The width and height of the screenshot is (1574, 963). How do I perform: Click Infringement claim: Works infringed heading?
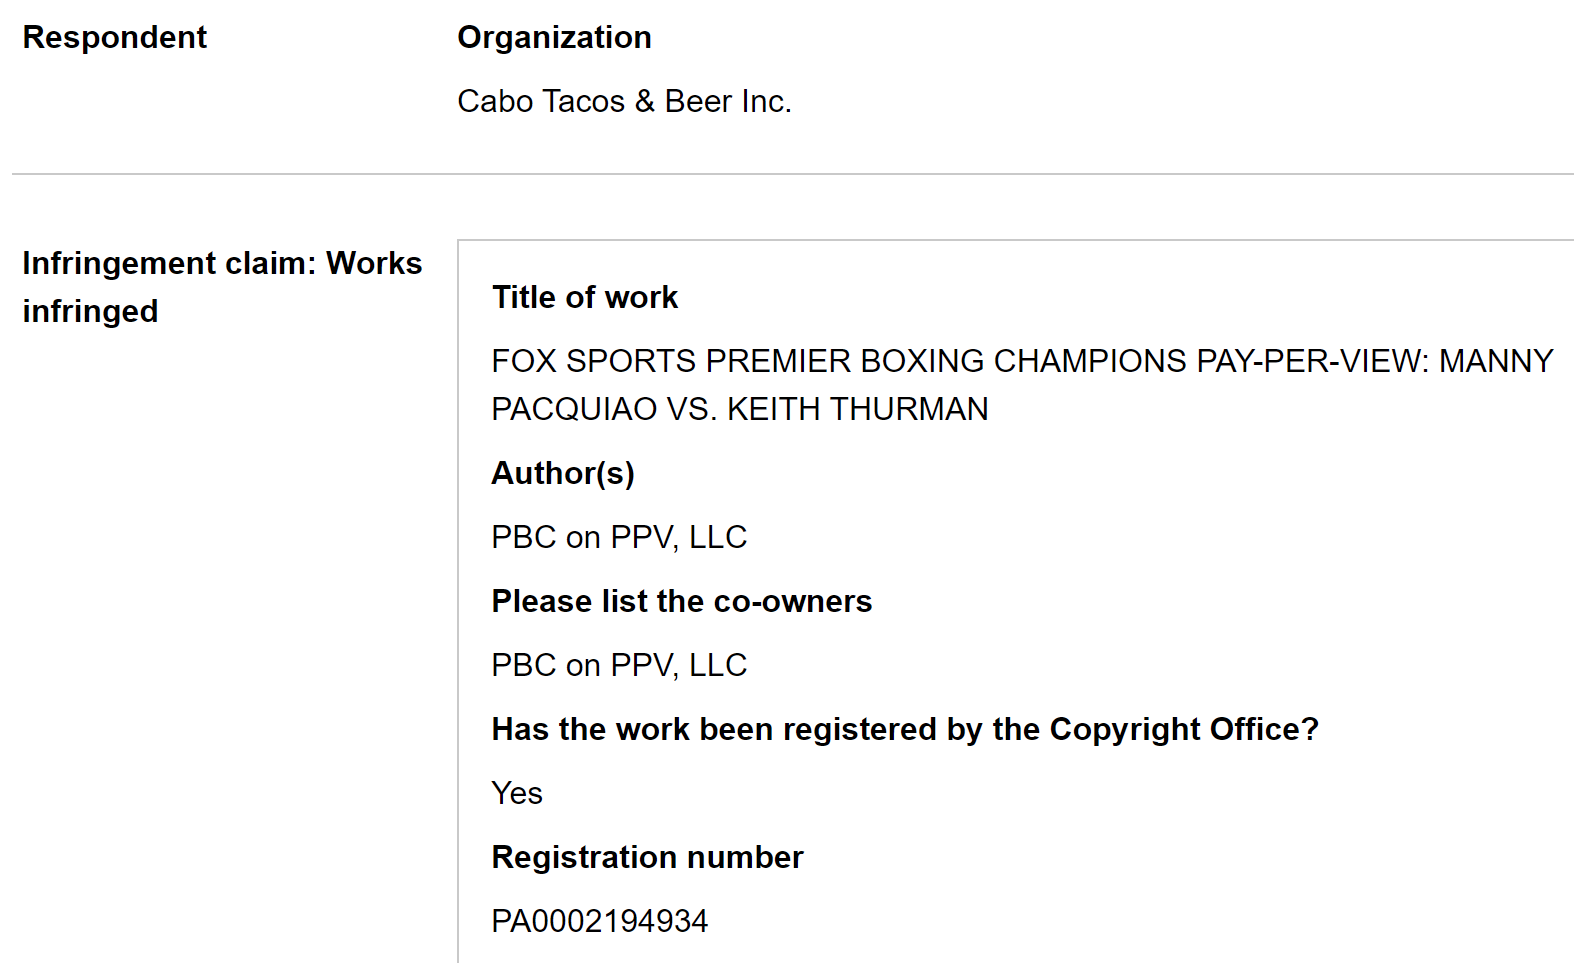coord(222,287)
